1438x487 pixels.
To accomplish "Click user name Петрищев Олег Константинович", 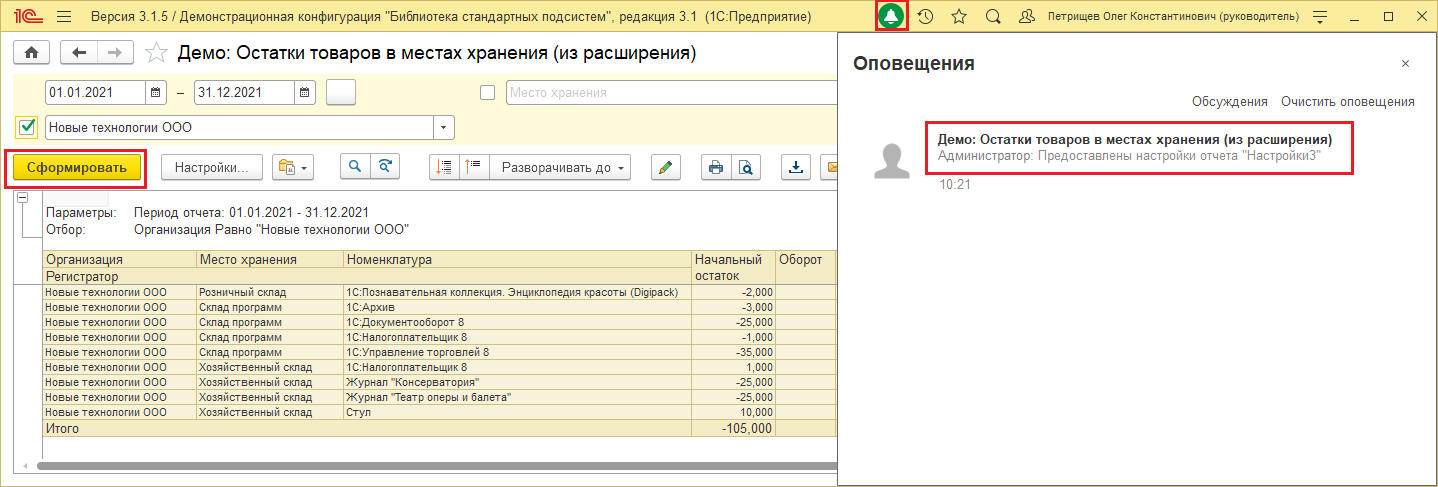I will 1173,17.
